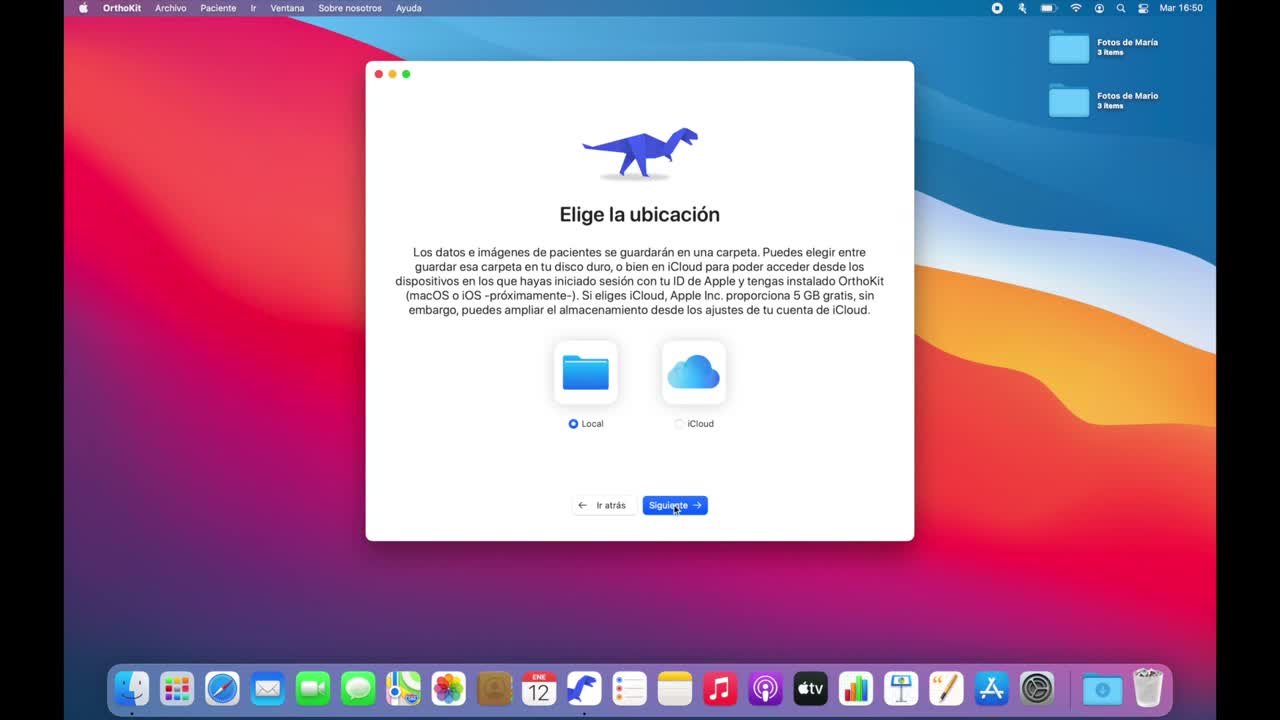
Task: Click the OrthoKit dinosaur dock icon
Action: pos(584,689)
